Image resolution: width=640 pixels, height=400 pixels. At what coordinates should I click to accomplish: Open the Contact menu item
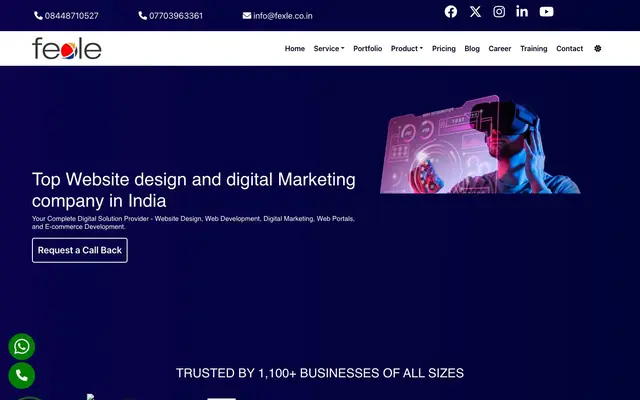569,49
